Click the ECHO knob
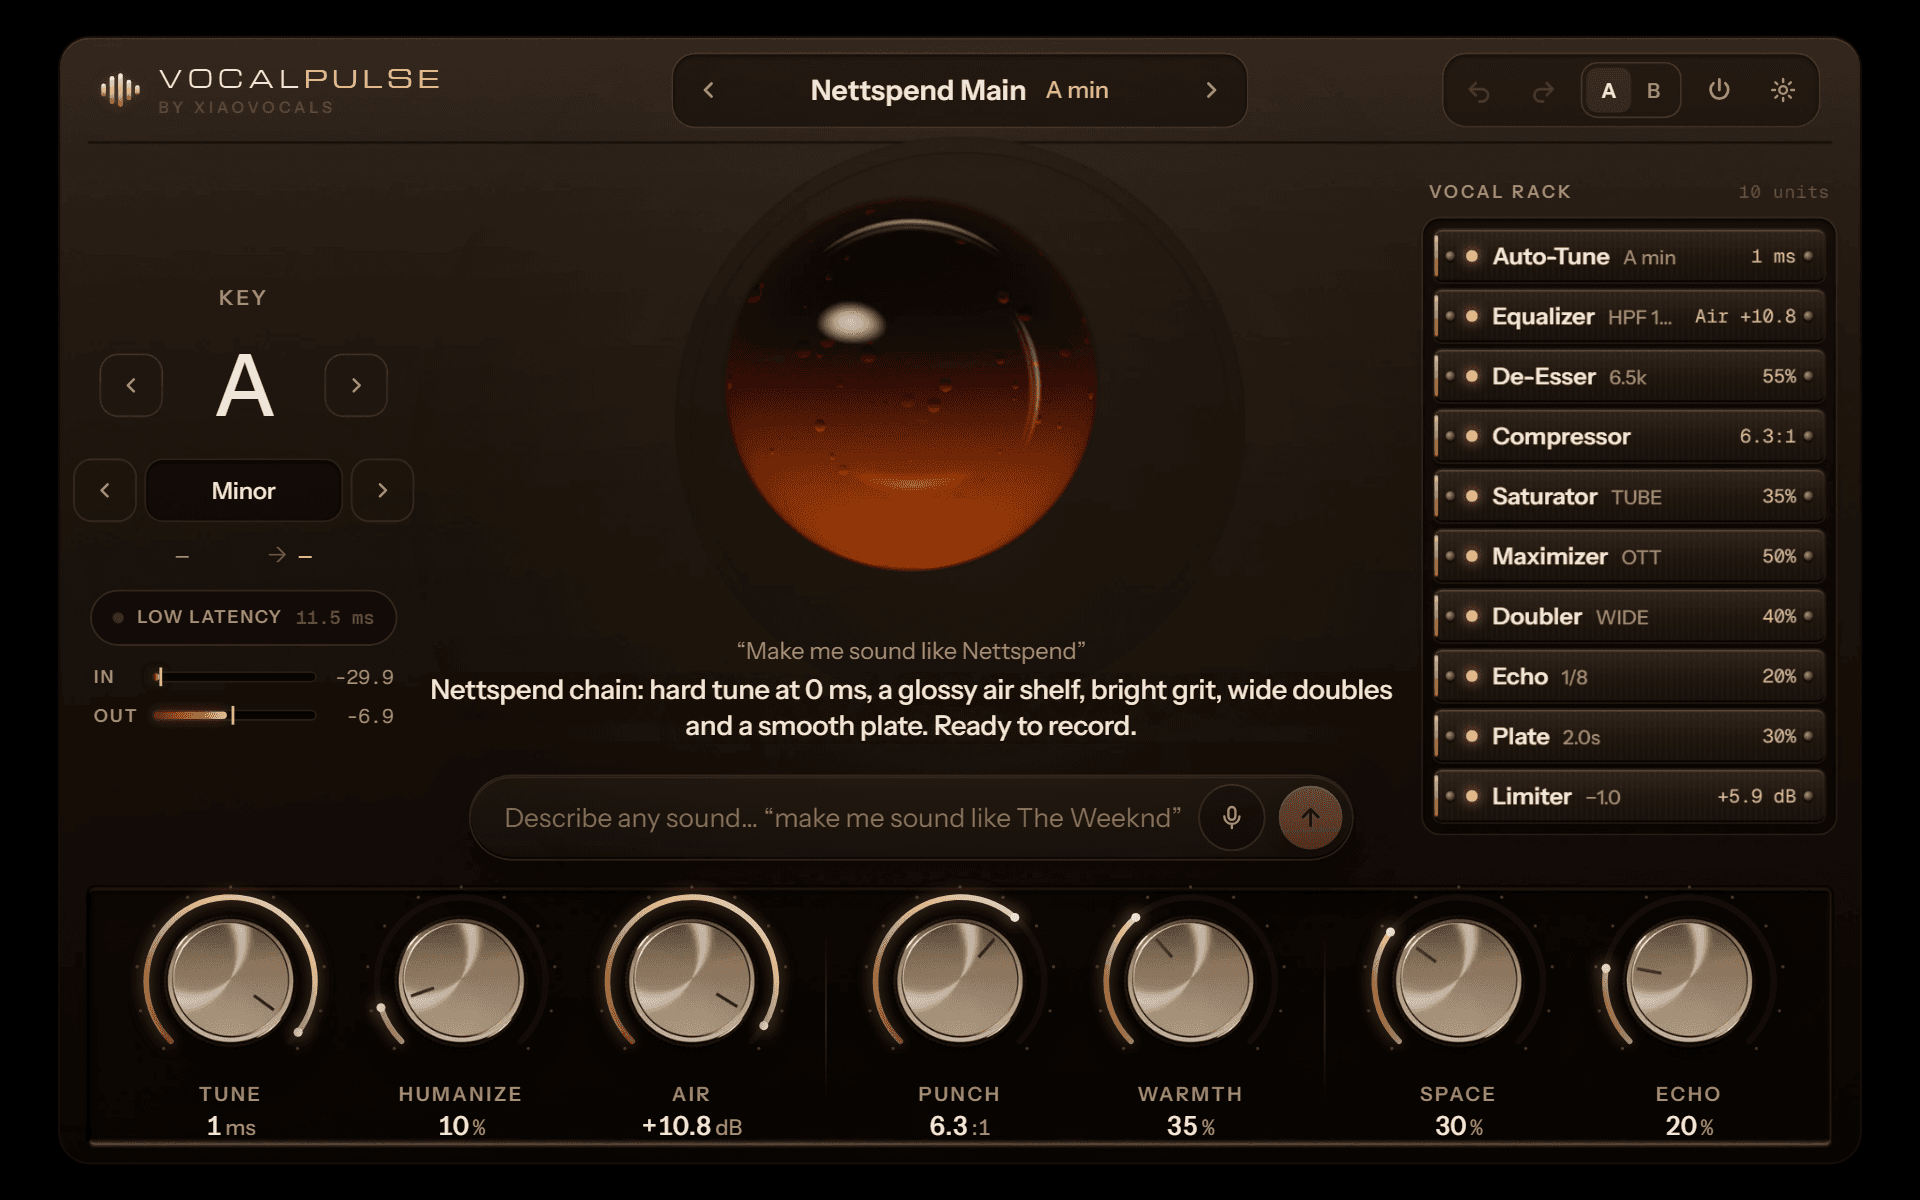The height and width of the screenshot is (1200, 1920). click(1689, 980)
